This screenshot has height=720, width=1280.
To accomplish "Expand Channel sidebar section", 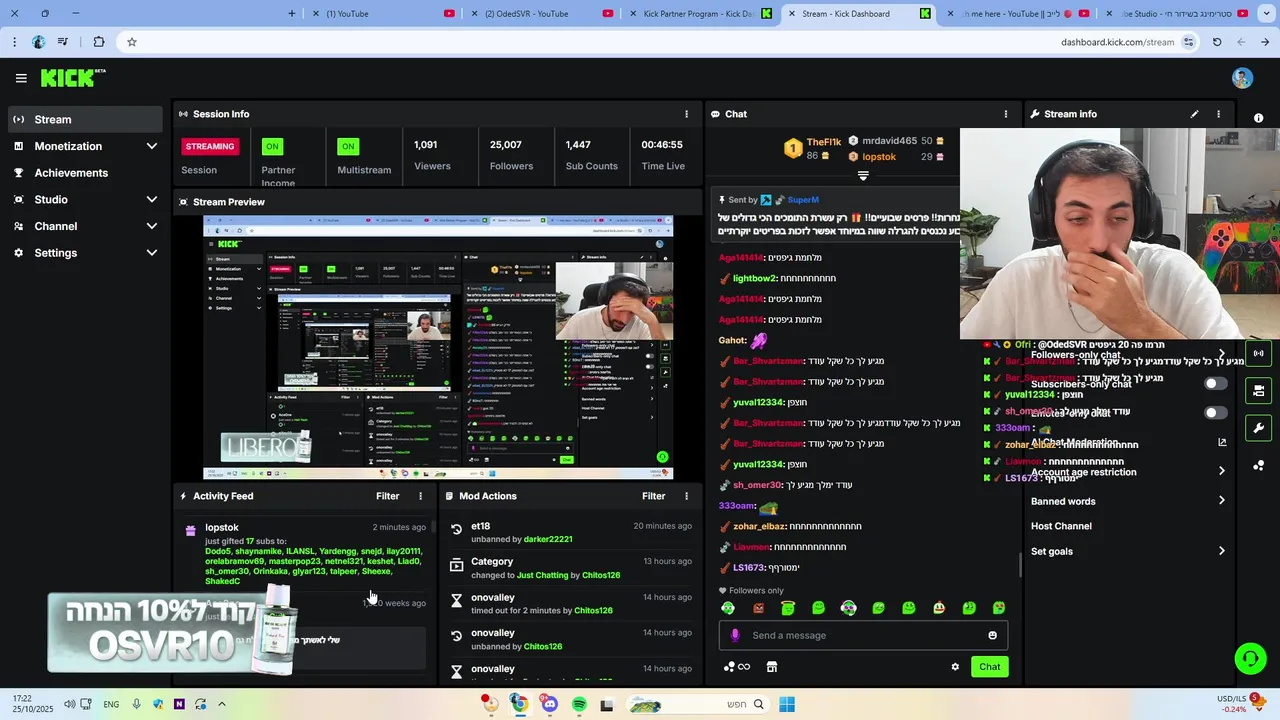I will pyautogui.click(x=152, y=226).
